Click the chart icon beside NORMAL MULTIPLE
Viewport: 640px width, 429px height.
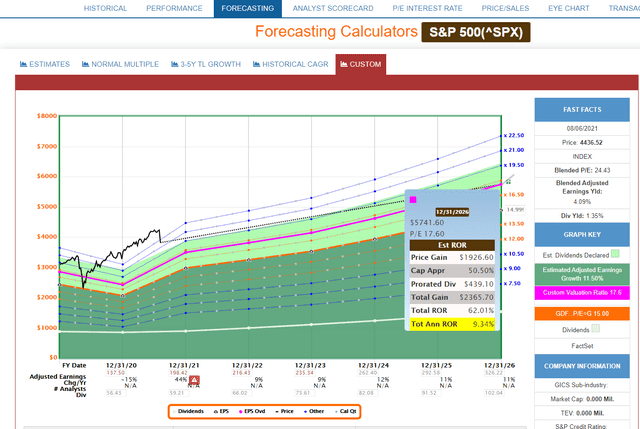(x=85, y=64)
